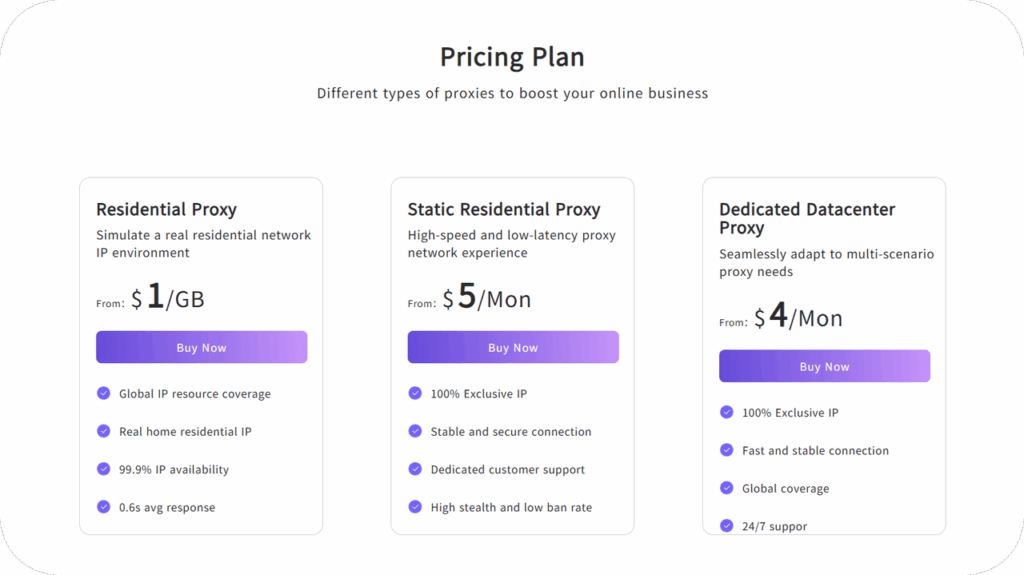Select the Static Residential Proxy heading
The width and height of the screenshot is (1024, 575).
[x=504, y=209]
